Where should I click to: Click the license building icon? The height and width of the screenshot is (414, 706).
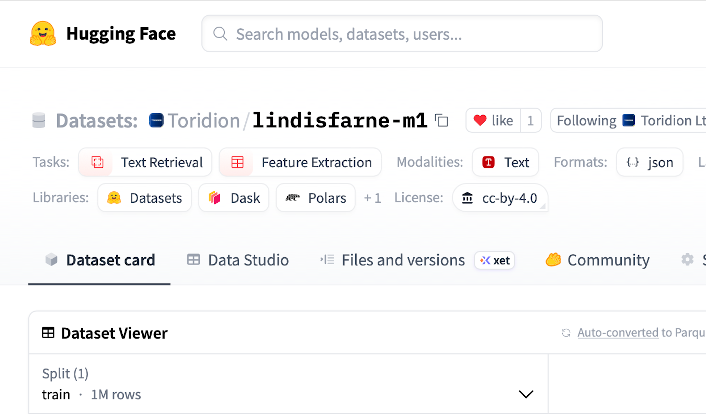pos(467,198)
